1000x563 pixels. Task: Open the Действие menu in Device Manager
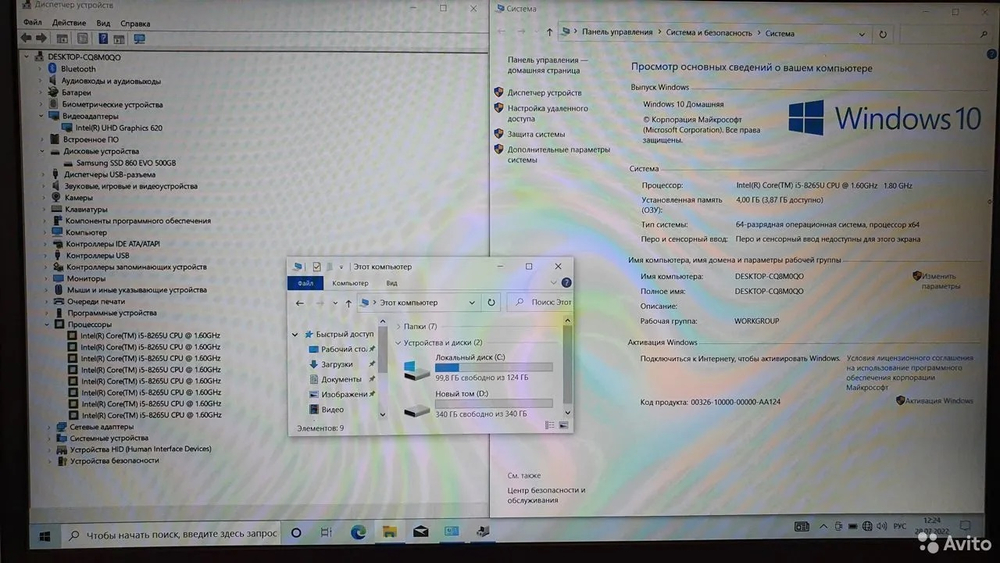[69, 23]
